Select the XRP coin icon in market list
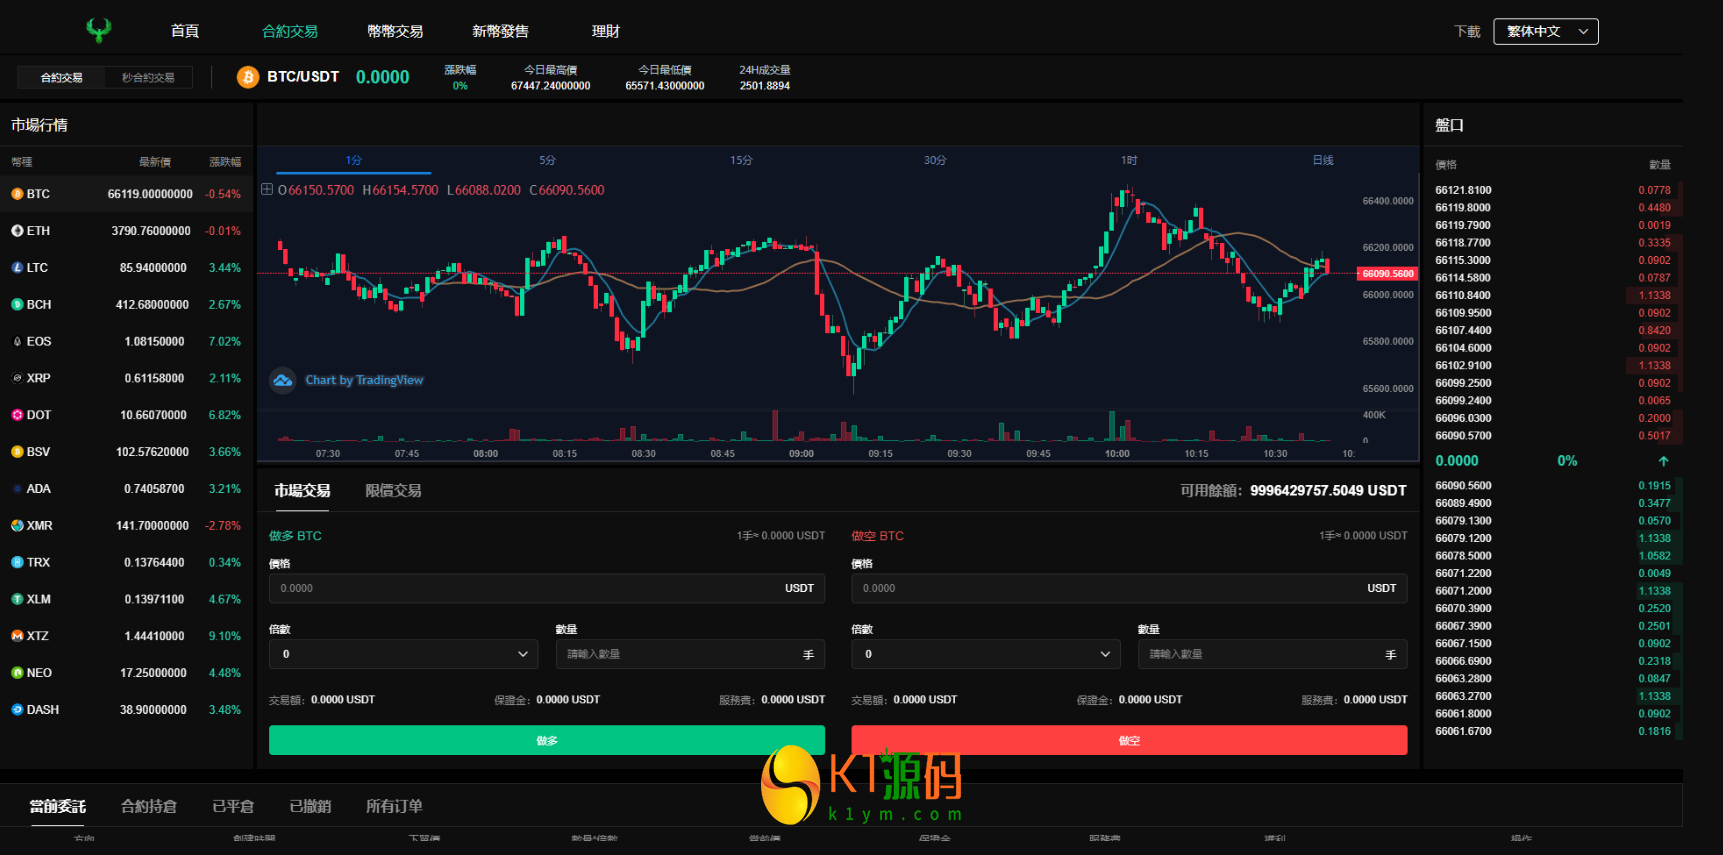The image size is (1723, 855). 17,378
